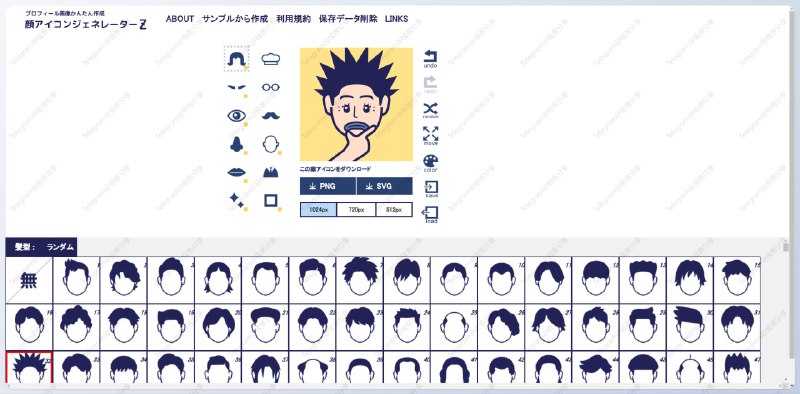Open the chef hat accessory category
Viewport: 800px width, 394px height.
[x=270, y=59]
